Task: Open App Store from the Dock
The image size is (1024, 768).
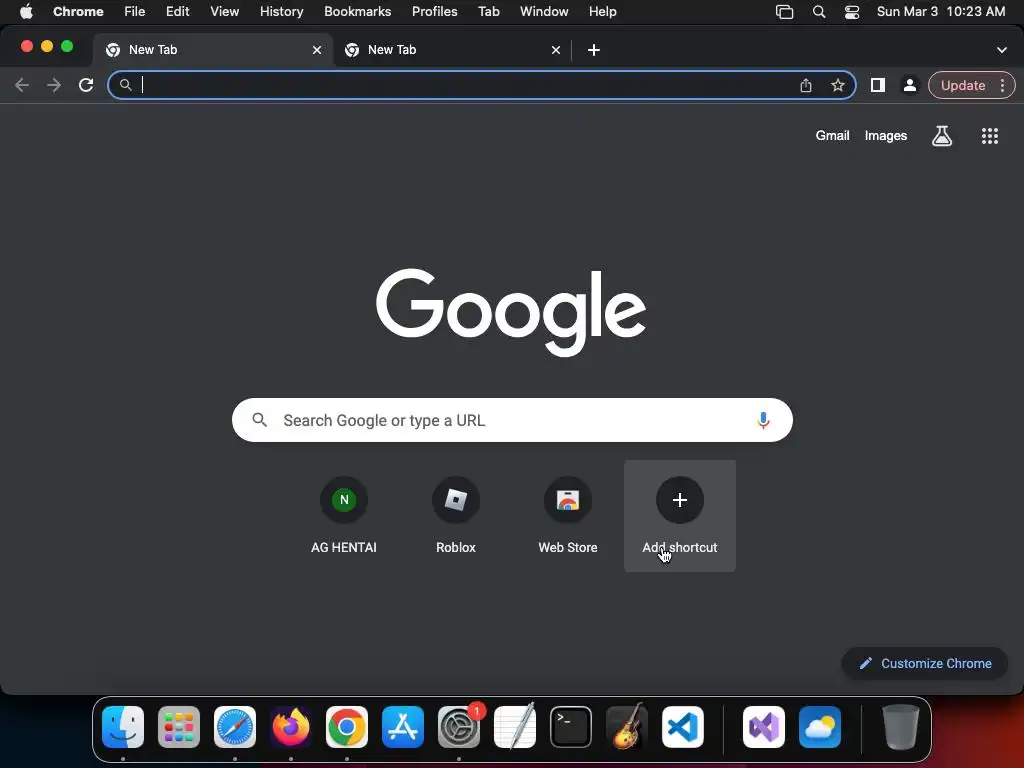Action: coord(403,727)
